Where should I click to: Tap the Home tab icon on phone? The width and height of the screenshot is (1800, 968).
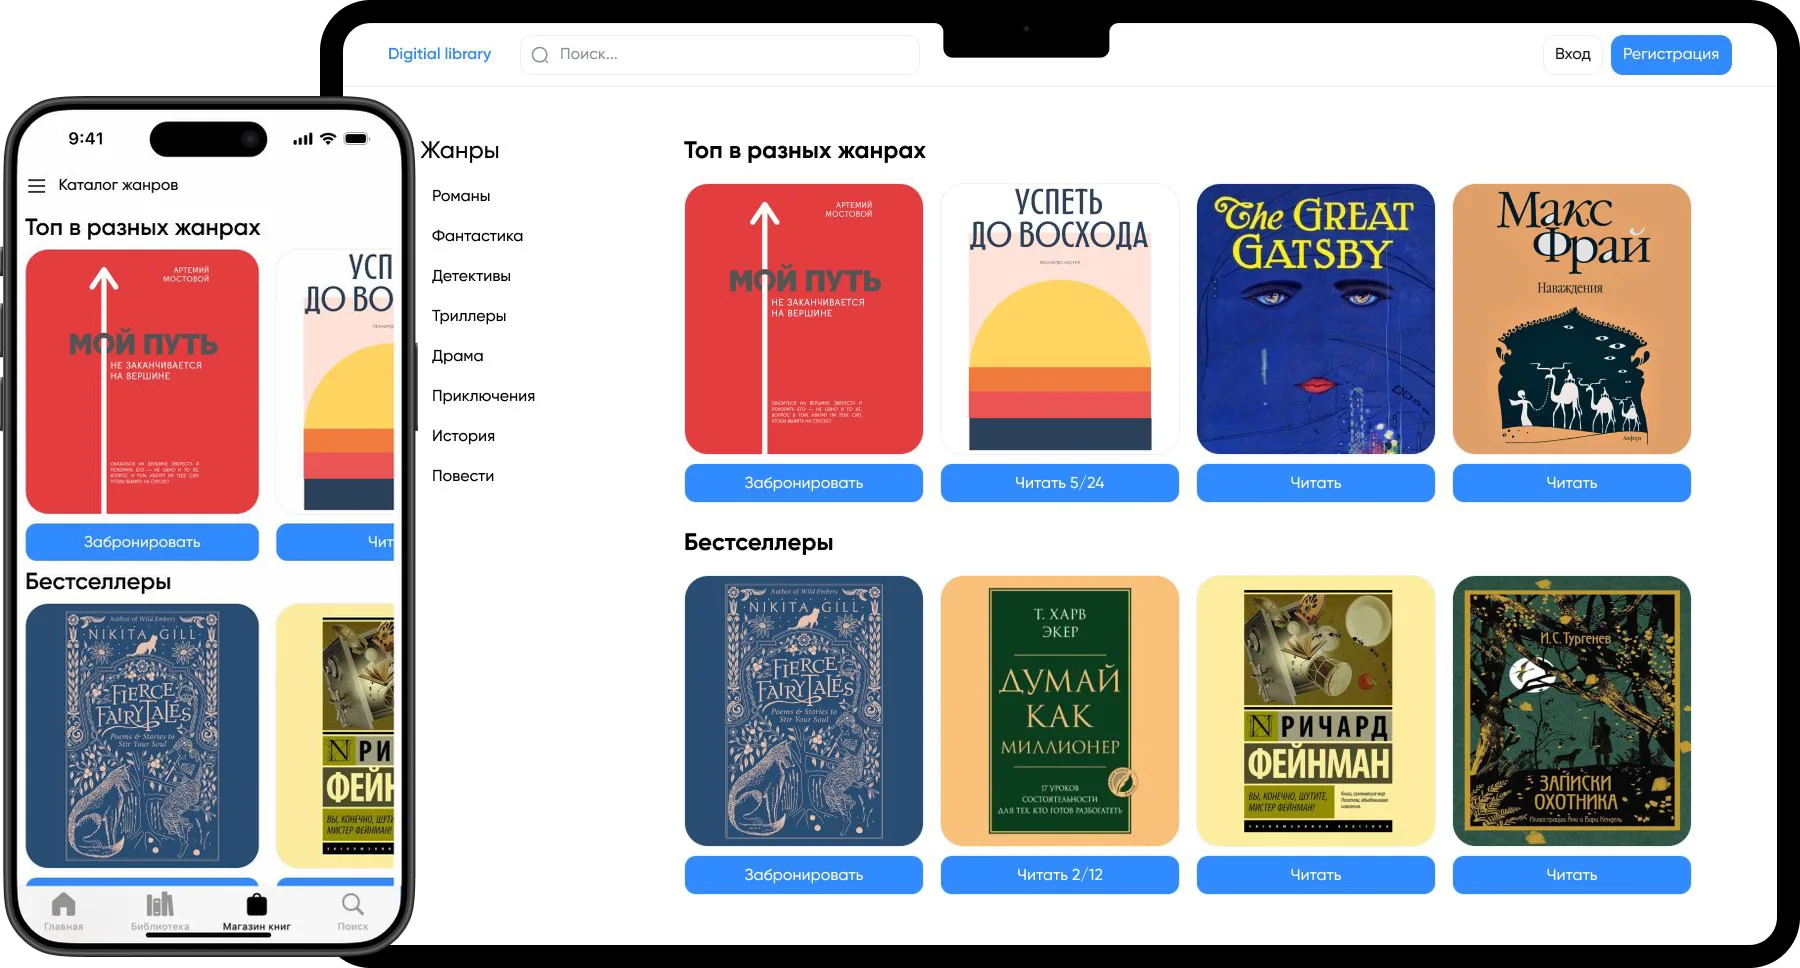[64, 904]
